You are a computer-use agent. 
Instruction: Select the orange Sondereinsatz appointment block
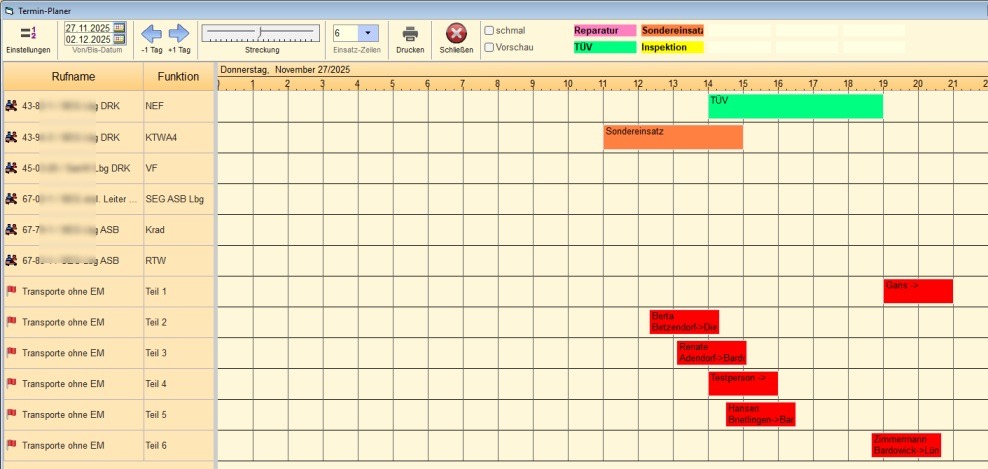point(672,137)
